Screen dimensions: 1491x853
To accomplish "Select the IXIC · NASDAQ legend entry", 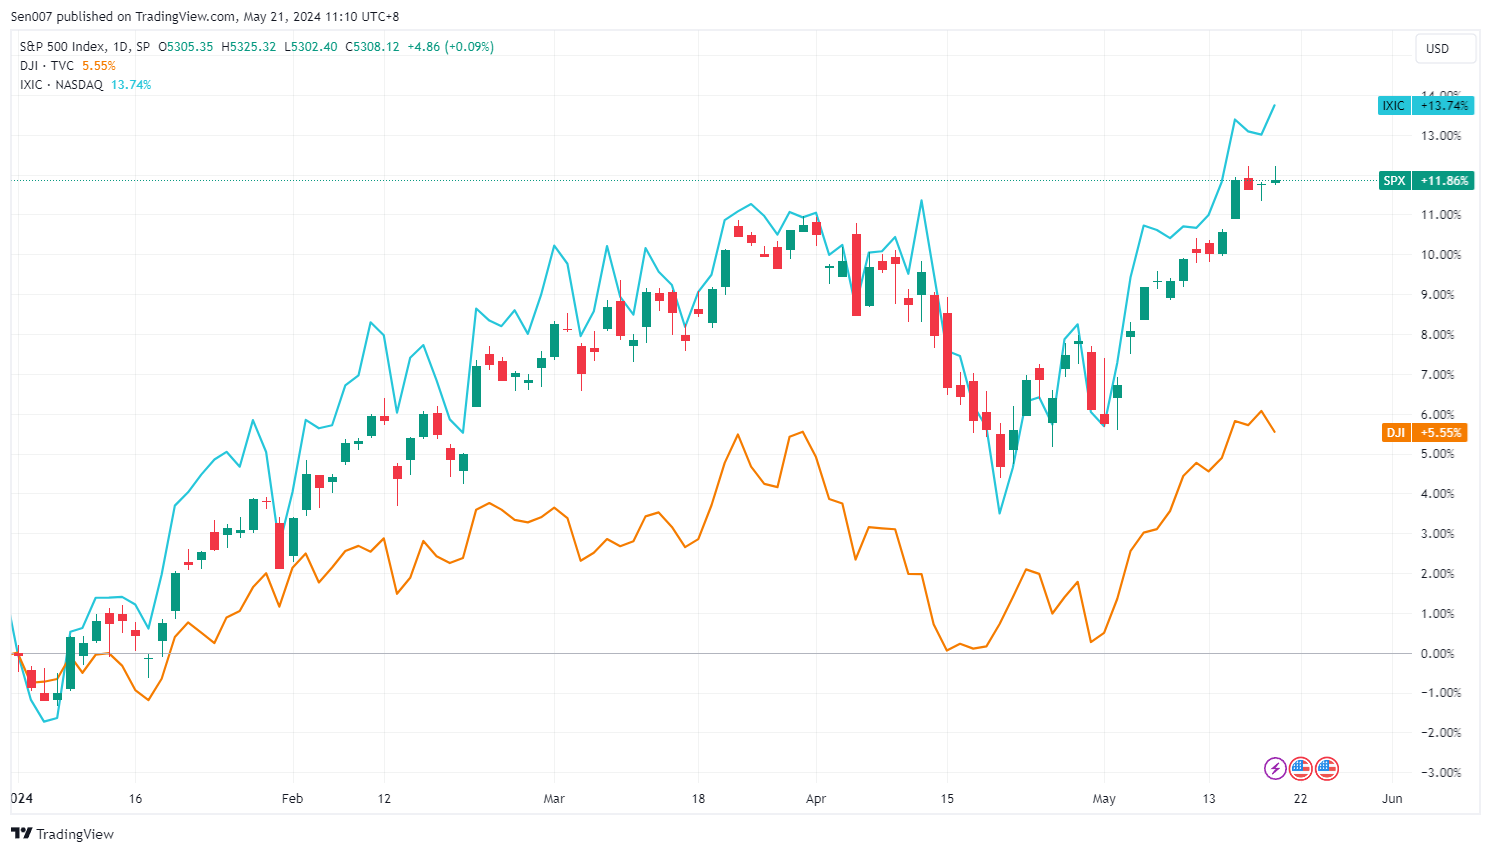I will click(x=61, y=85).
